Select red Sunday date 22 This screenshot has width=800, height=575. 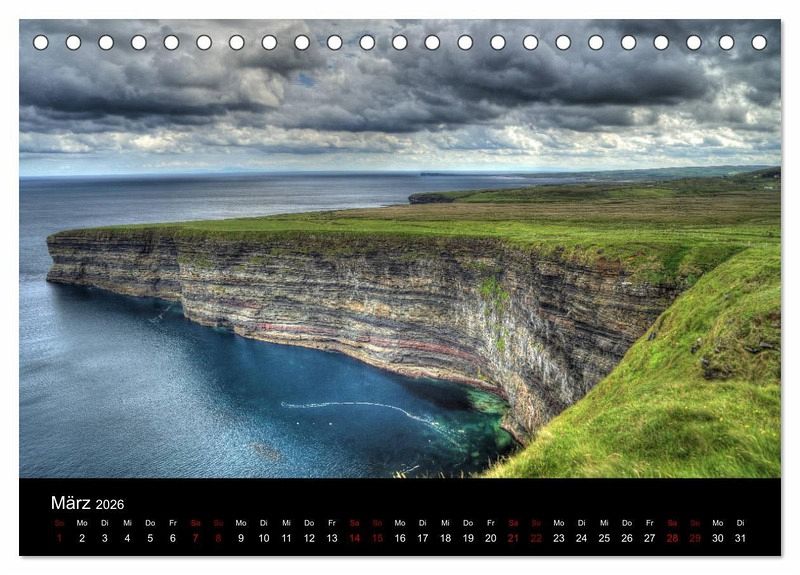536,538
